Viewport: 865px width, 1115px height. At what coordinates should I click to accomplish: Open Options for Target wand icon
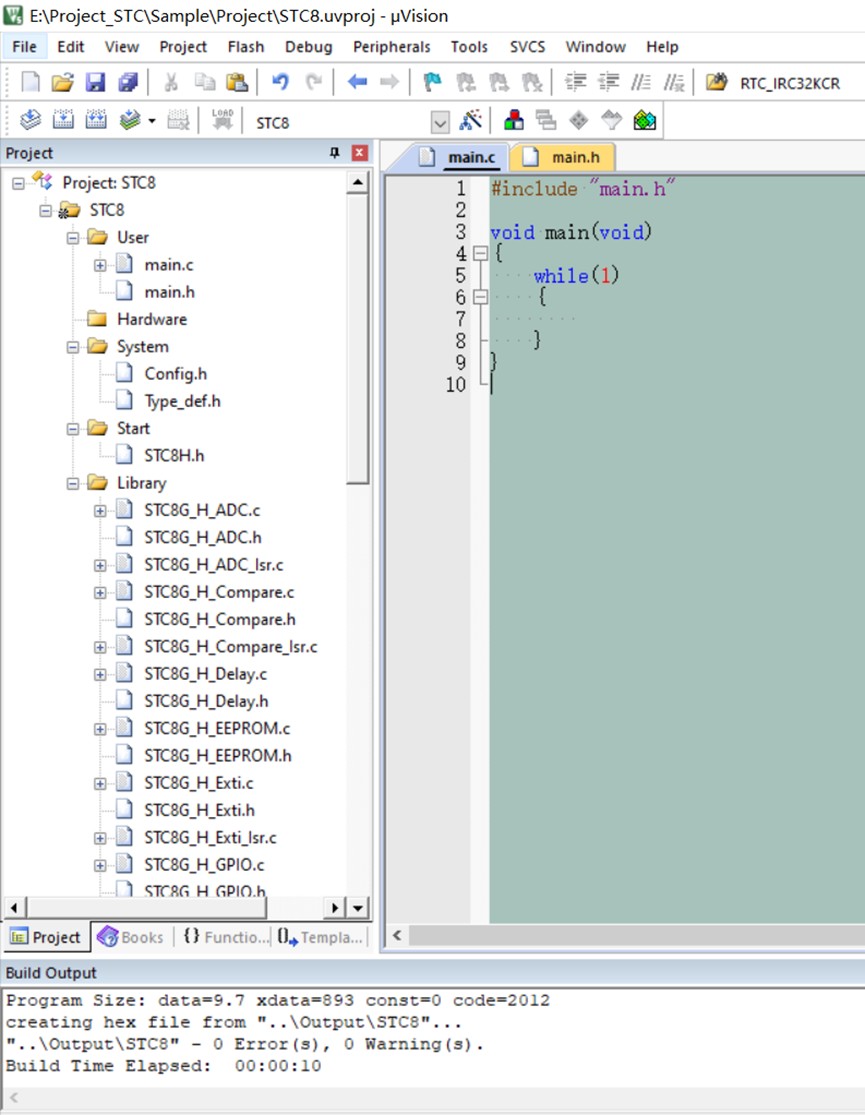click(x=470, y=120)
